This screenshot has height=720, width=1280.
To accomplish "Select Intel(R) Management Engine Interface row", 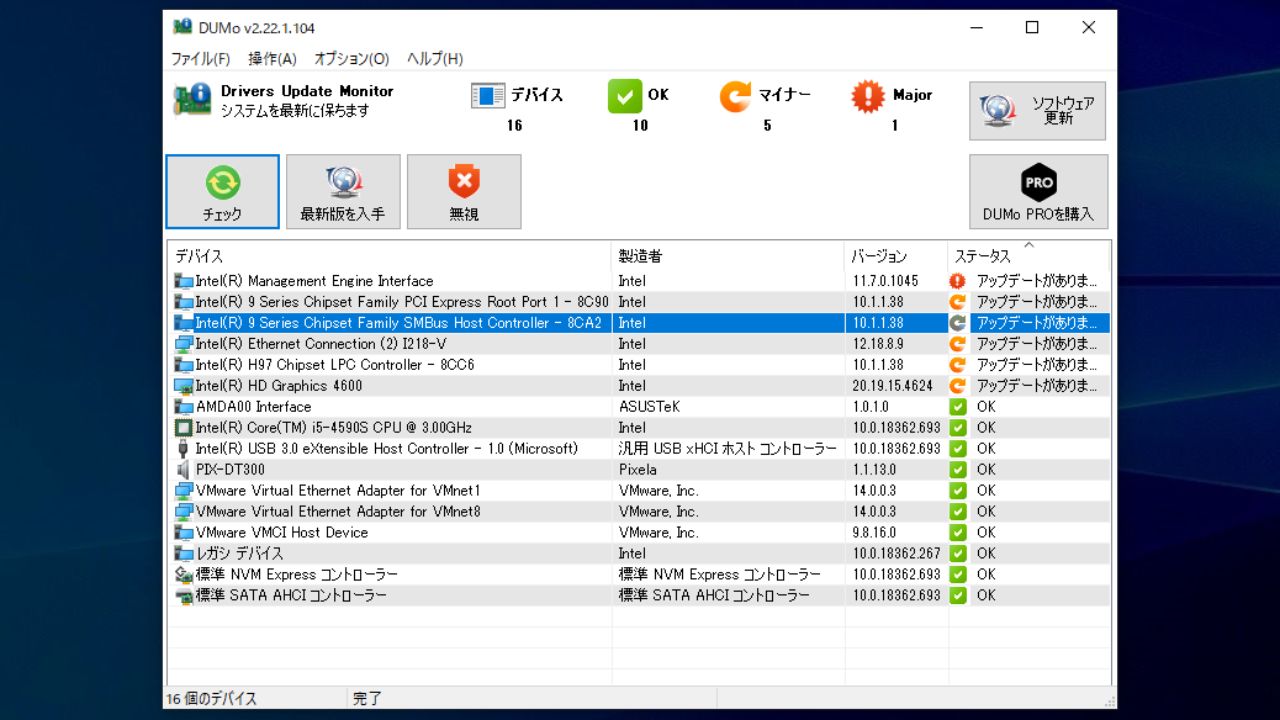I will point(639,281).
